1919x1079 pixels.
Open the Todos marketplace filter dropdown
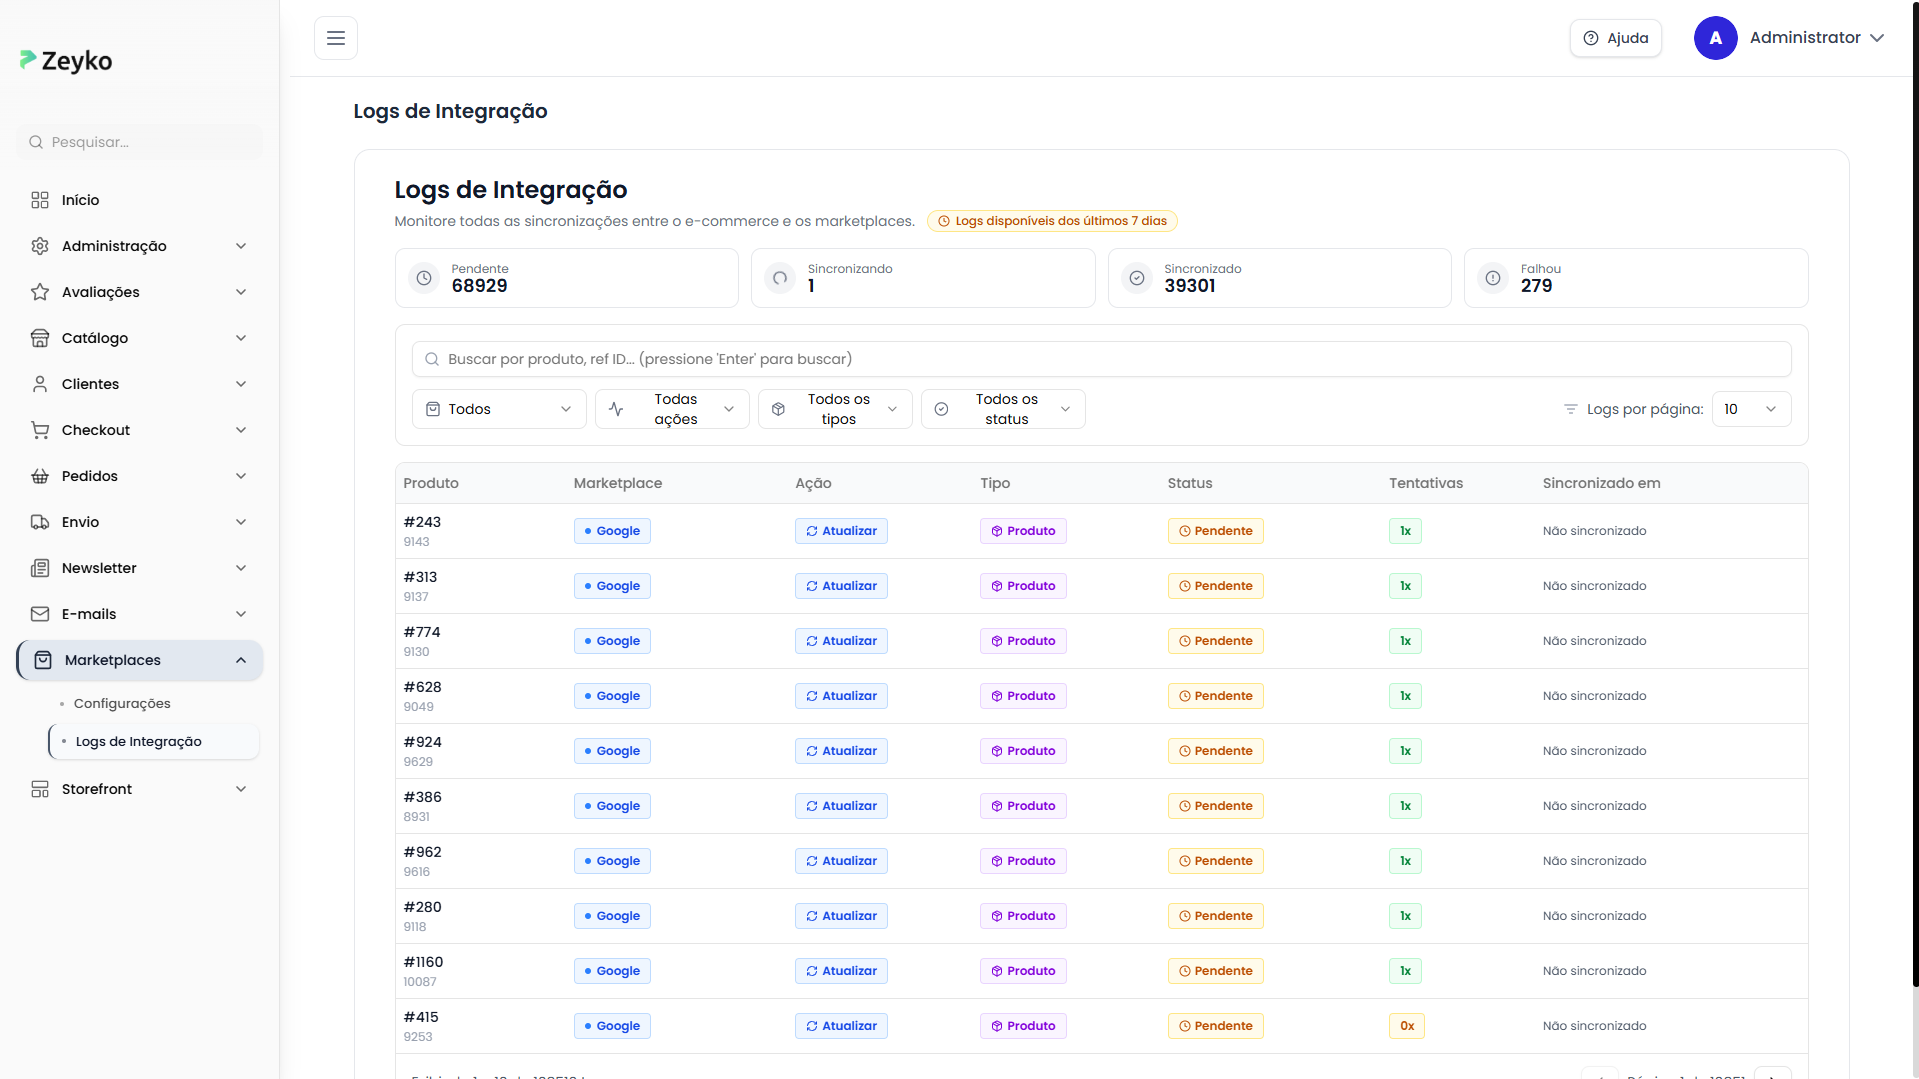(x=499, y=409)
